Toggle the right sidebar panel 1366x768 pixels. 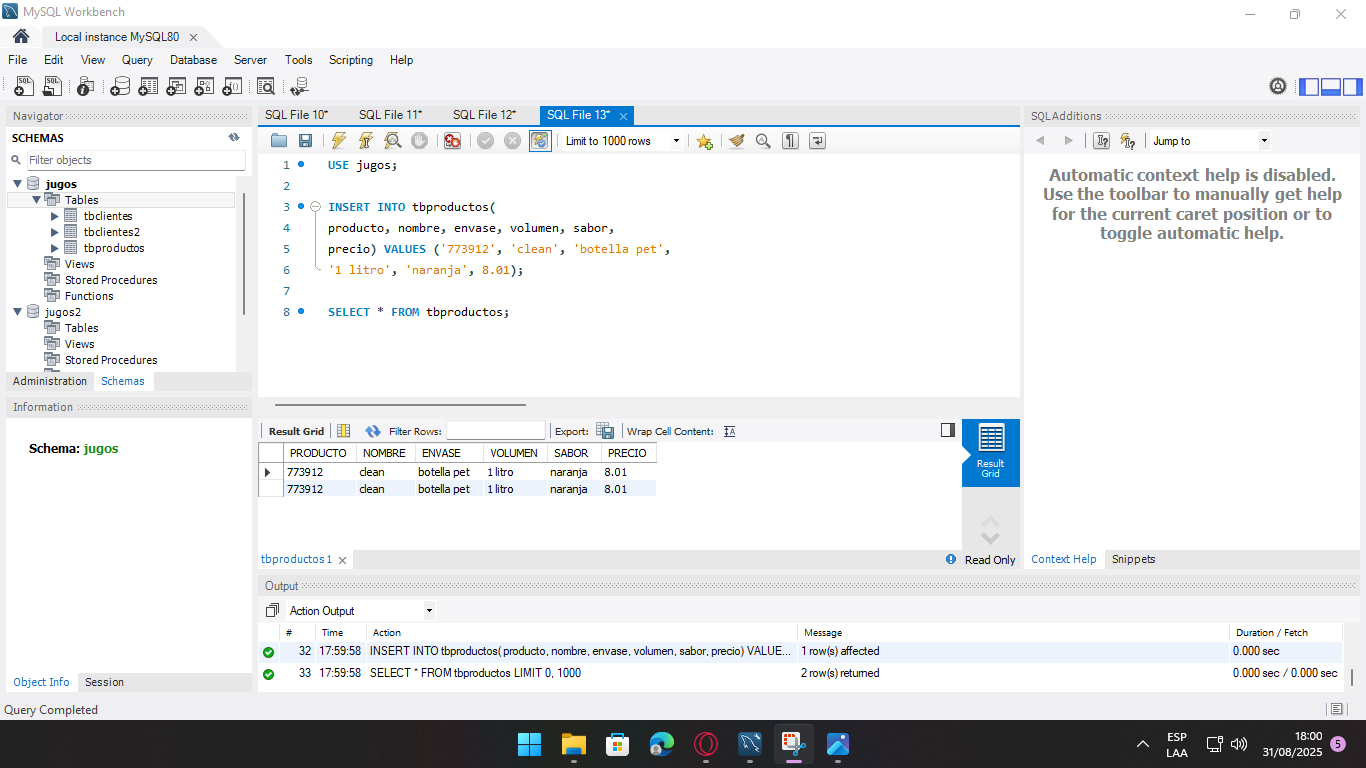point(1352,87)
